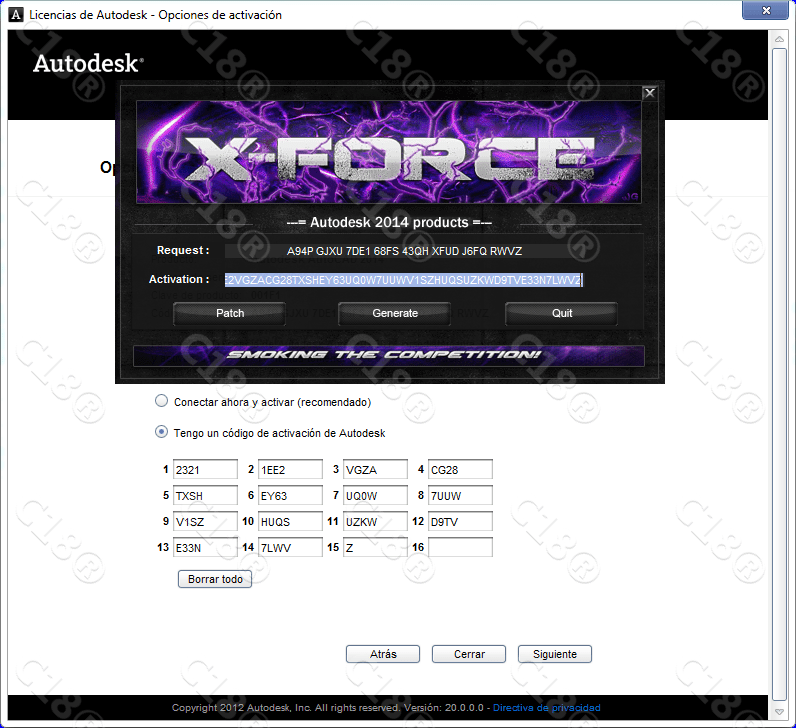Click the copyright text 'Copyright 2012 Autodesk, Inc.'
796x728 pixels.
point(241,708)
